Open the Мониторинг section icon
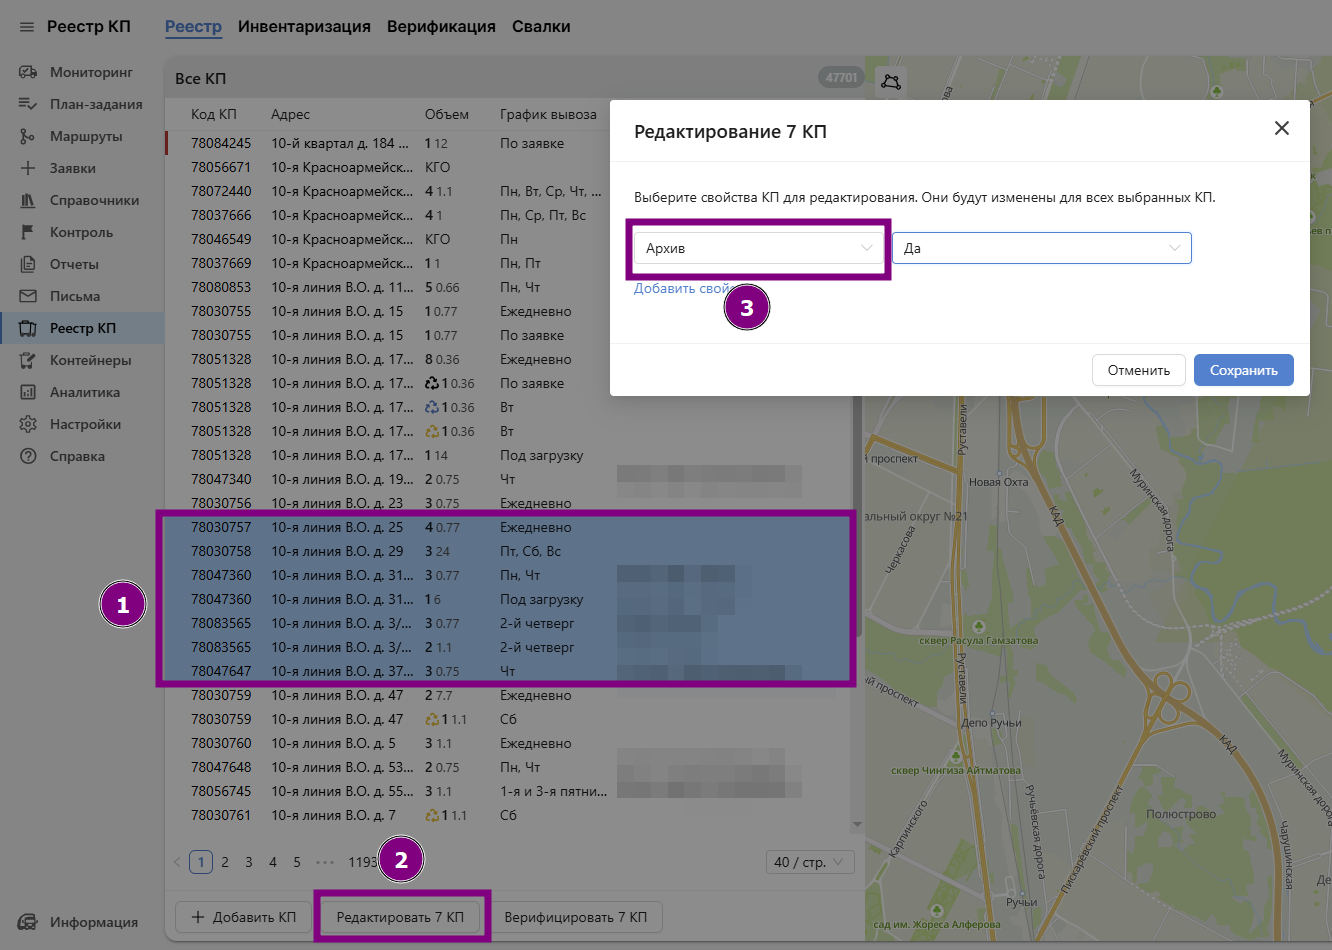This screenshot has width=1332, height=950. (x=28, y=72)
